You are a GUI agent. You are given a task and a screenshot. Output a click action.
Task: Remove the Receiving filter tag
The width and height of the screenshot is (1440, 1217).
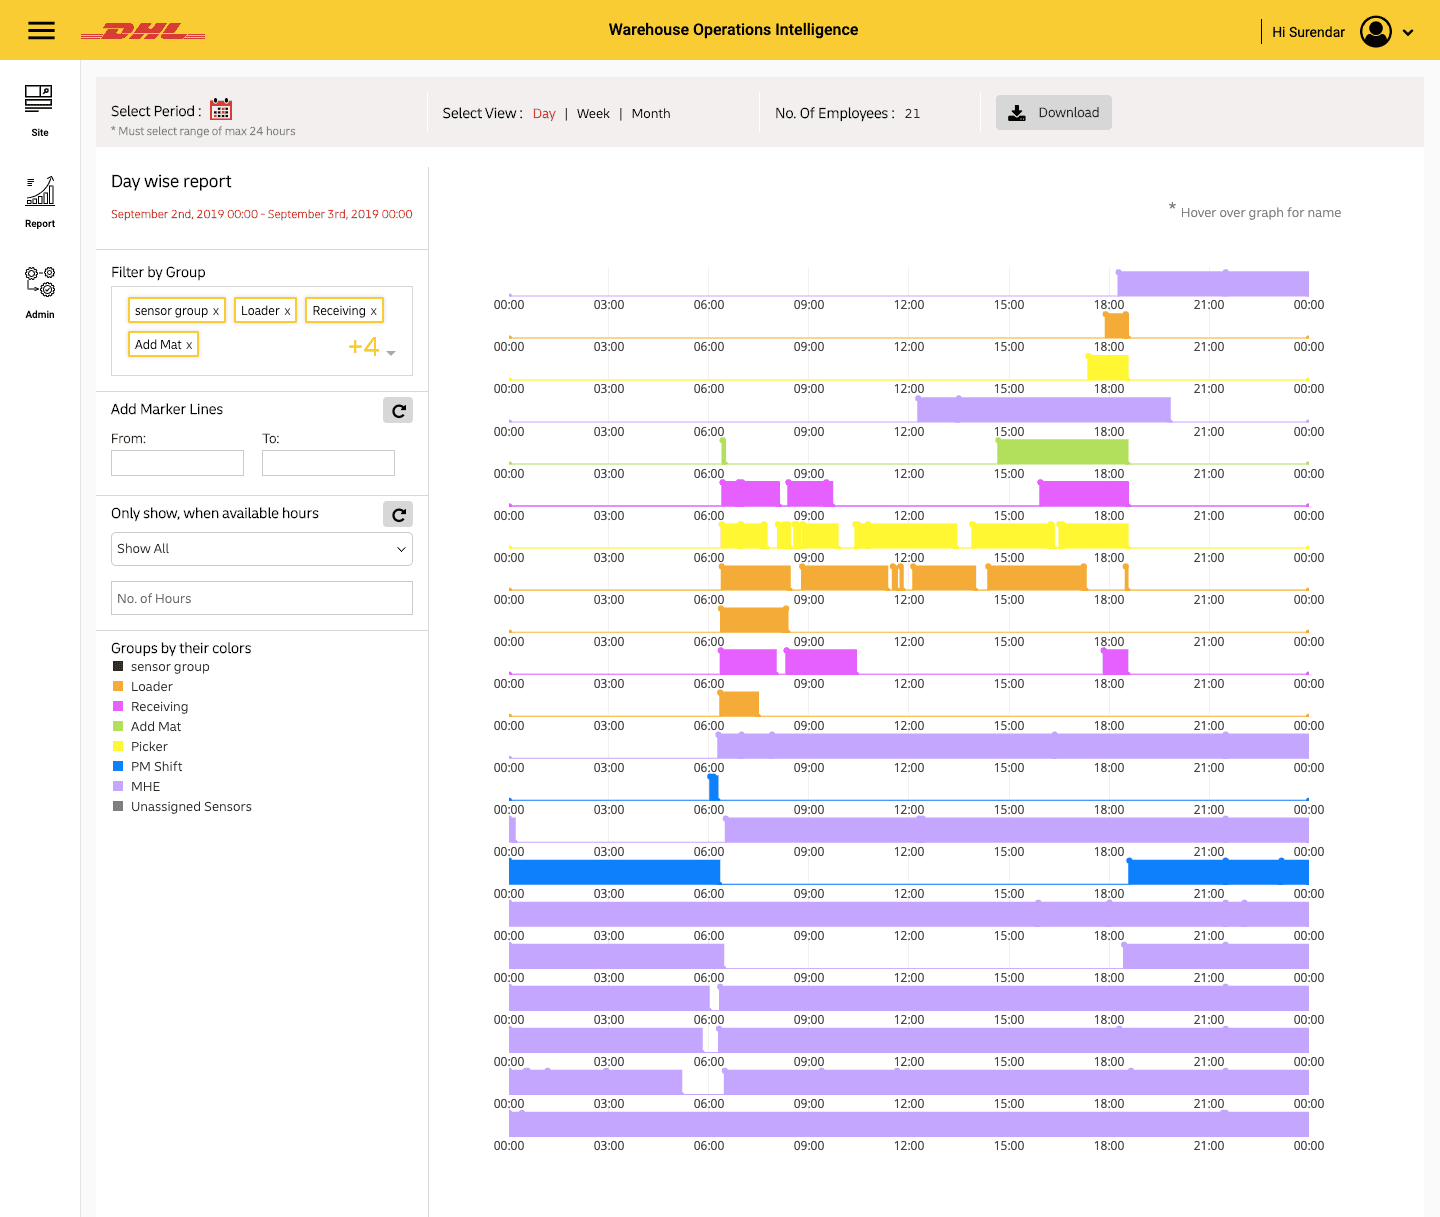374,311
